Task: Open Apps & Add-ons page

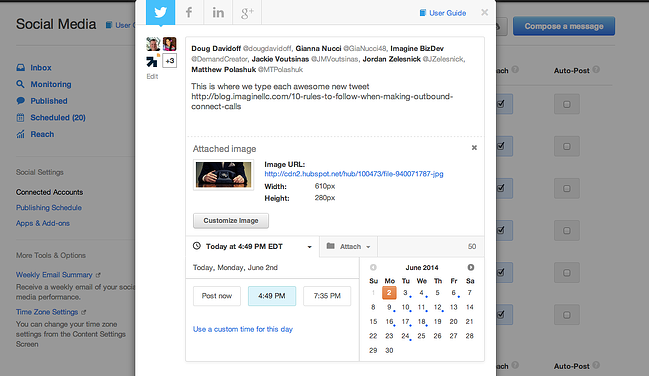Action: pyautogui.click(x=43, y=223)
